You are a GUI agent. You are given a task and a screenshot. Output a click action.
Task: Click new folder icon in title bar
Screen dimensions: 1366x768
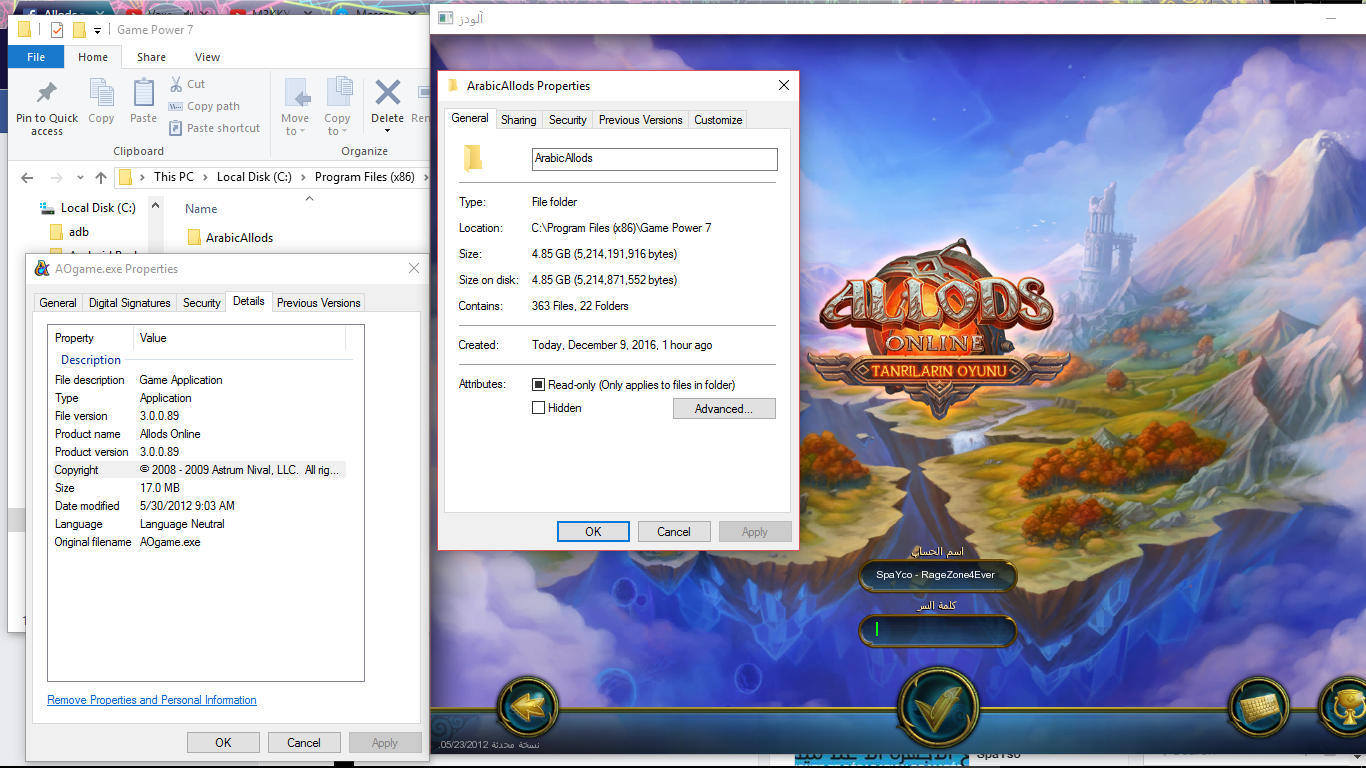[x=79, y=29]
